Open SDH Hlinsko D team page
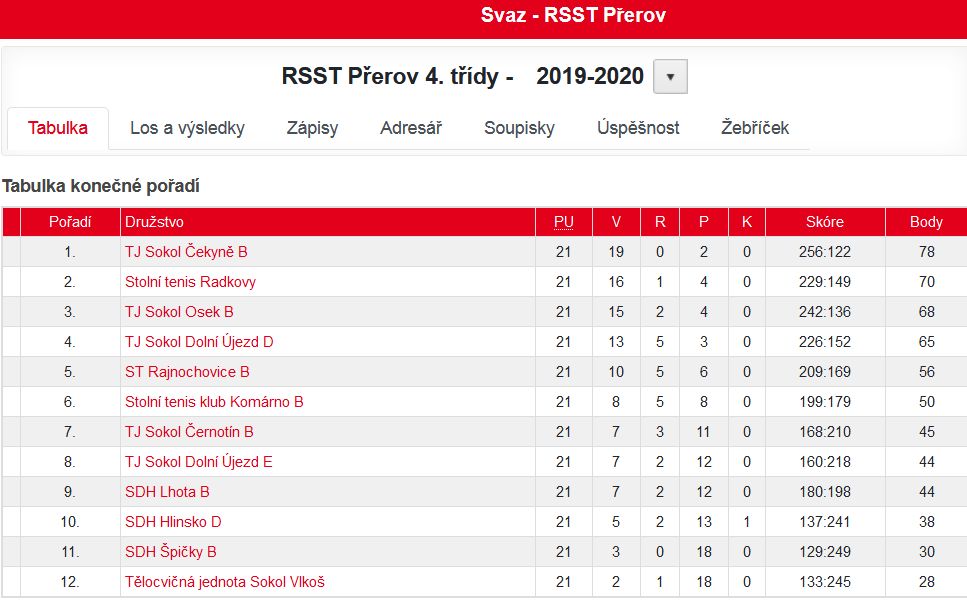 click(173, 522)
